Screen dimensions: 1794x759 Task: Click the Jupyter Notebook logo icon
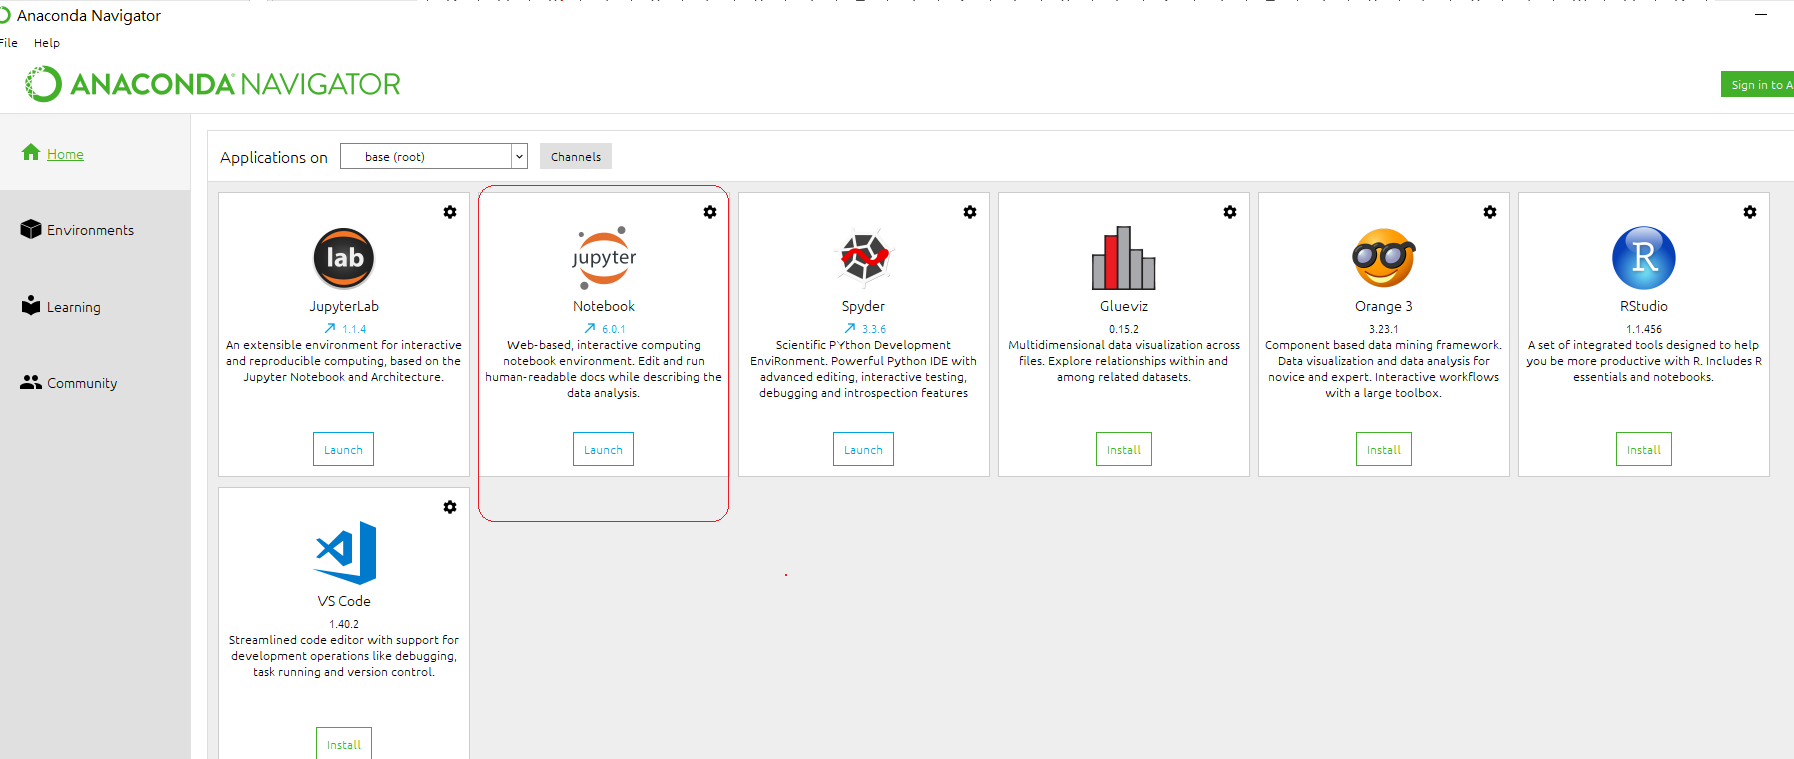point(604,258)
